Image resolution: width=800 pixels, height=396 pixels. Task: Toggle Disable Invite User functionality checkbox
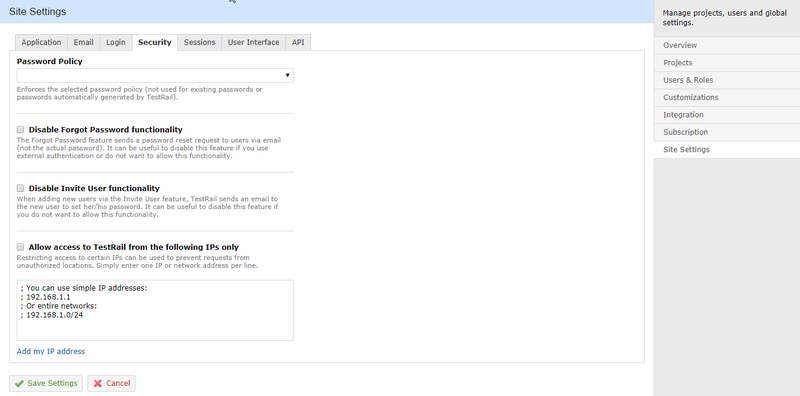(x=20, y=188)
